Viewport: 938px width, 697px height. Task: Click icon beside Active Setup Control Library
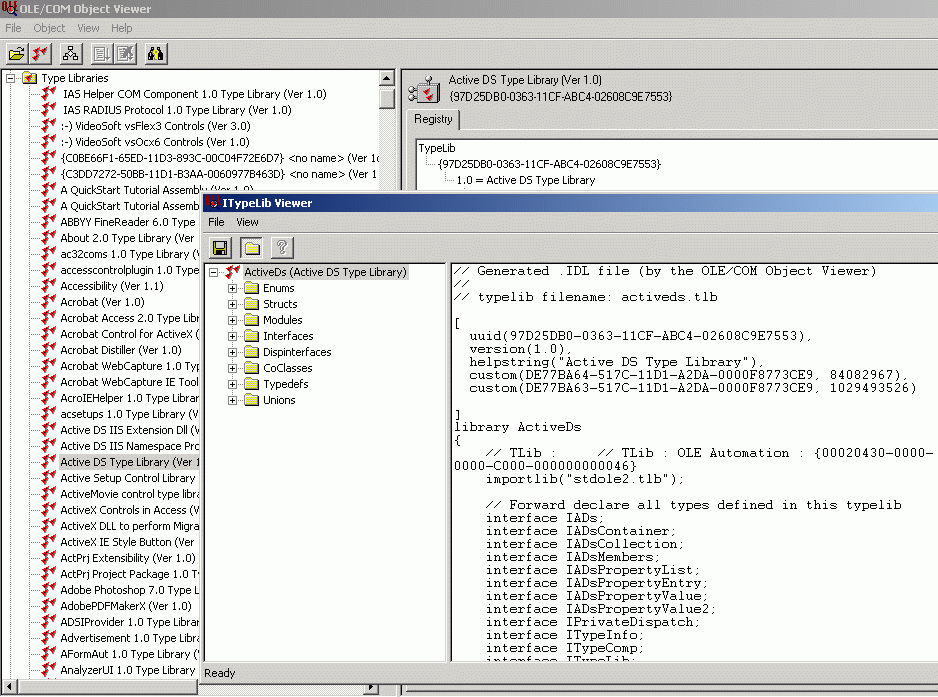[48, 478]
